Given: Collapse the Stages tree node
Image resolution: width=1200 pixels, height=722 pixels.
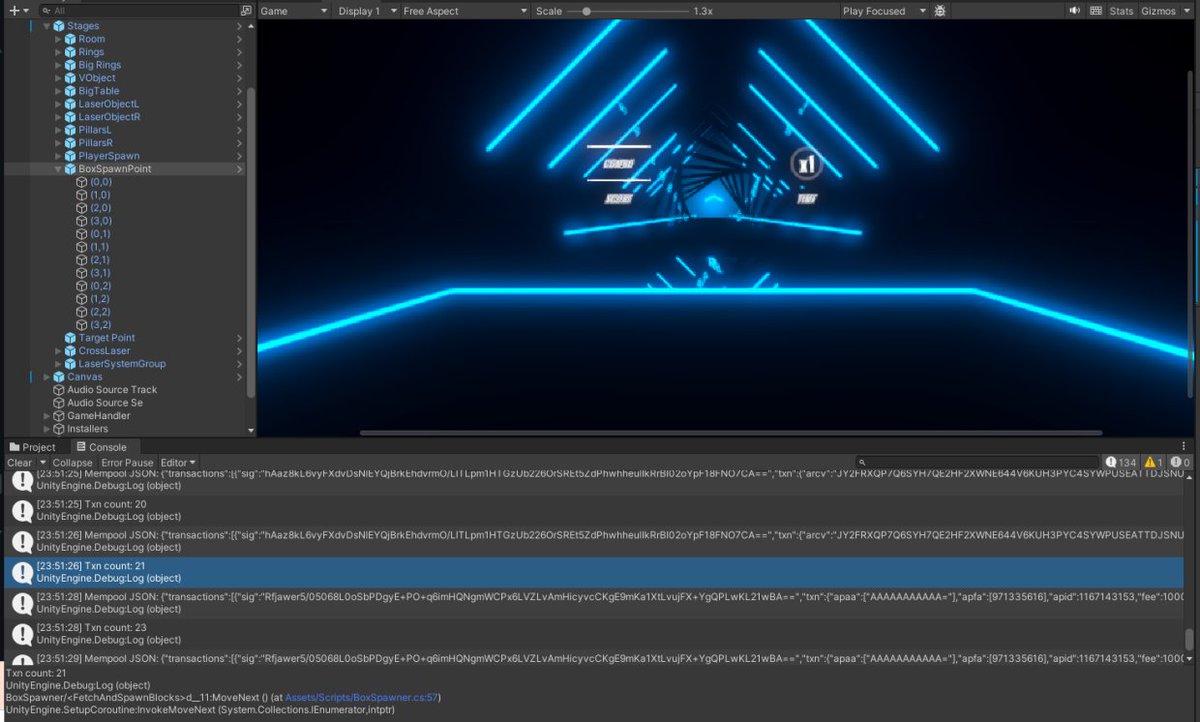Looking at the screenshot, I should (x=47, y=26).
